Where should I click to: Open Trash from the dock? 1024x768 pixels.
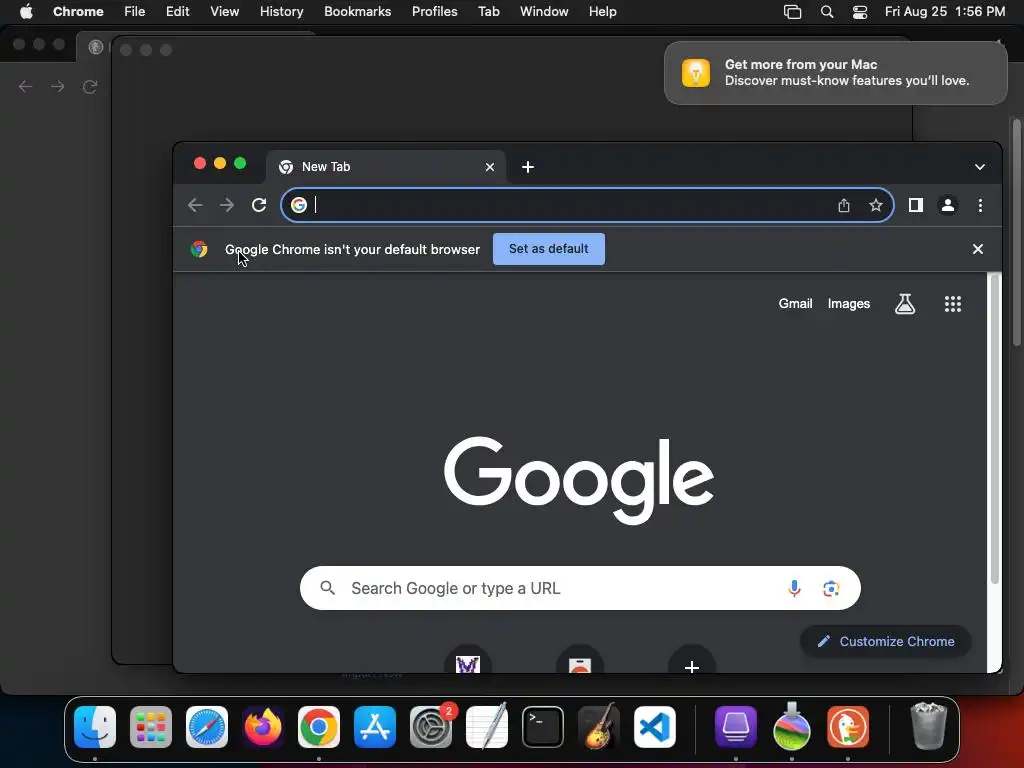928,727
